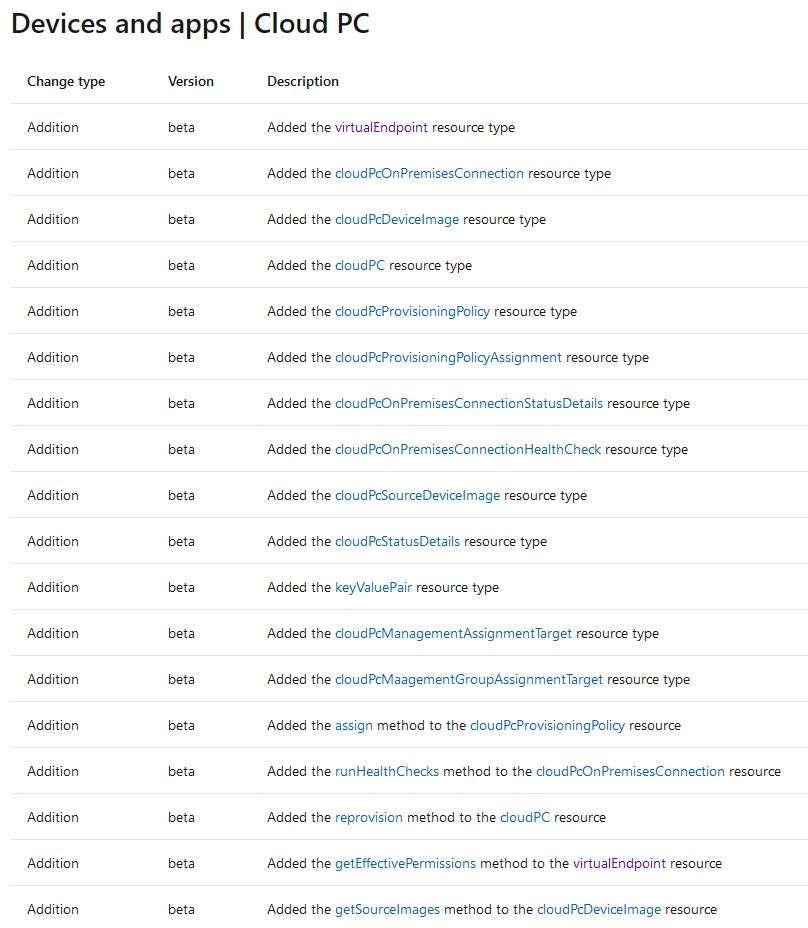Open the getEffectivePermissions method link

coord(403,863)
